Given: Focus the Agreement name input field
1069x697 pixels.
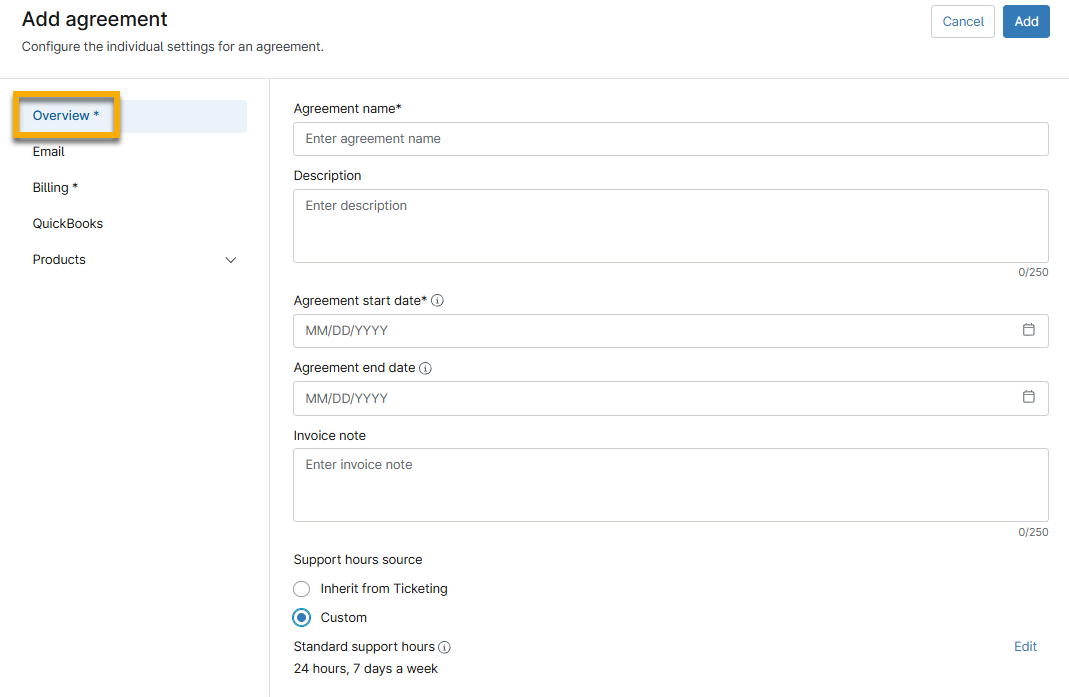Looking at the screenshot, I should click(670, 139).
